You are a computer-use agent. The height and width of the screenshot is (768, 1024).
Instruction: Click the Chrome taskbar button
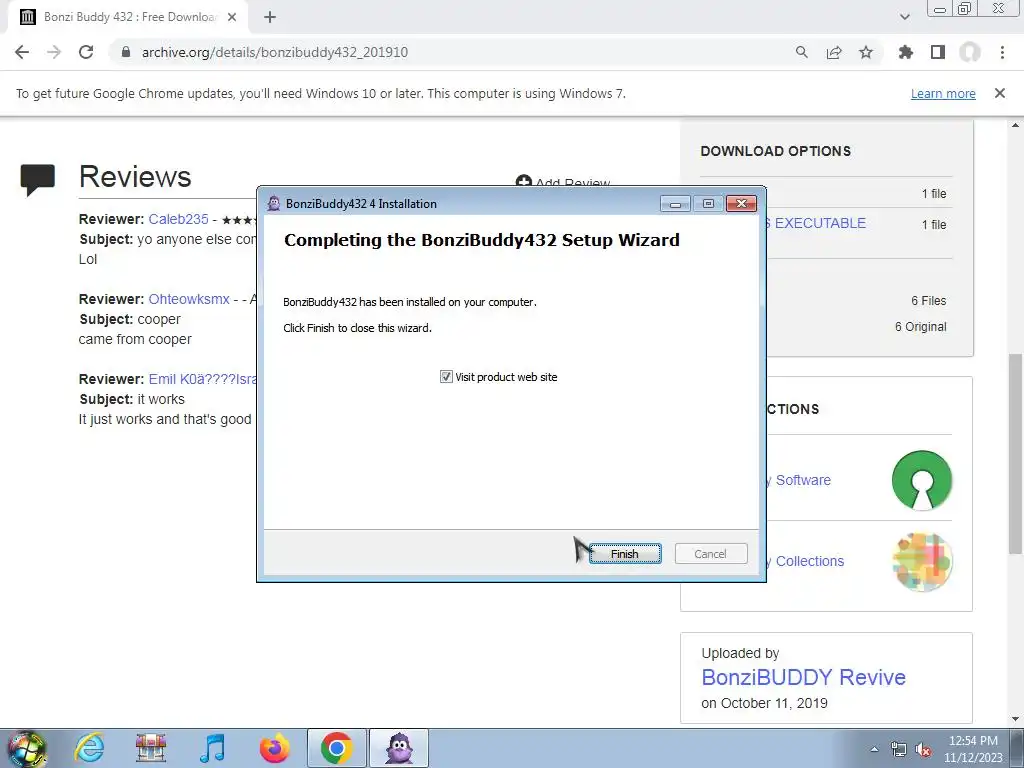(336, 748)
